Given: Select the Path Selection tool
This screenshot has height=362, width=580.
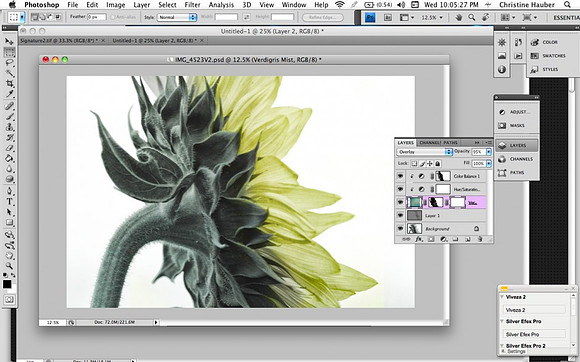Looking at the screenshot, I should tap(9, 213).
